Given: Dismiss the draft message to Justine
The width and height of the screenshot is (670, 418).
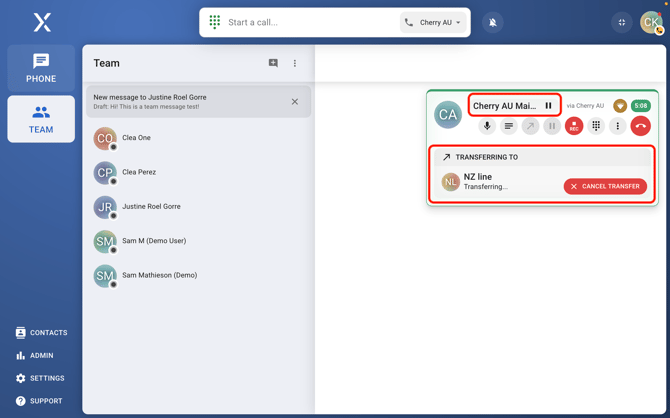Looking at the screenshot, I should (295, 101).
